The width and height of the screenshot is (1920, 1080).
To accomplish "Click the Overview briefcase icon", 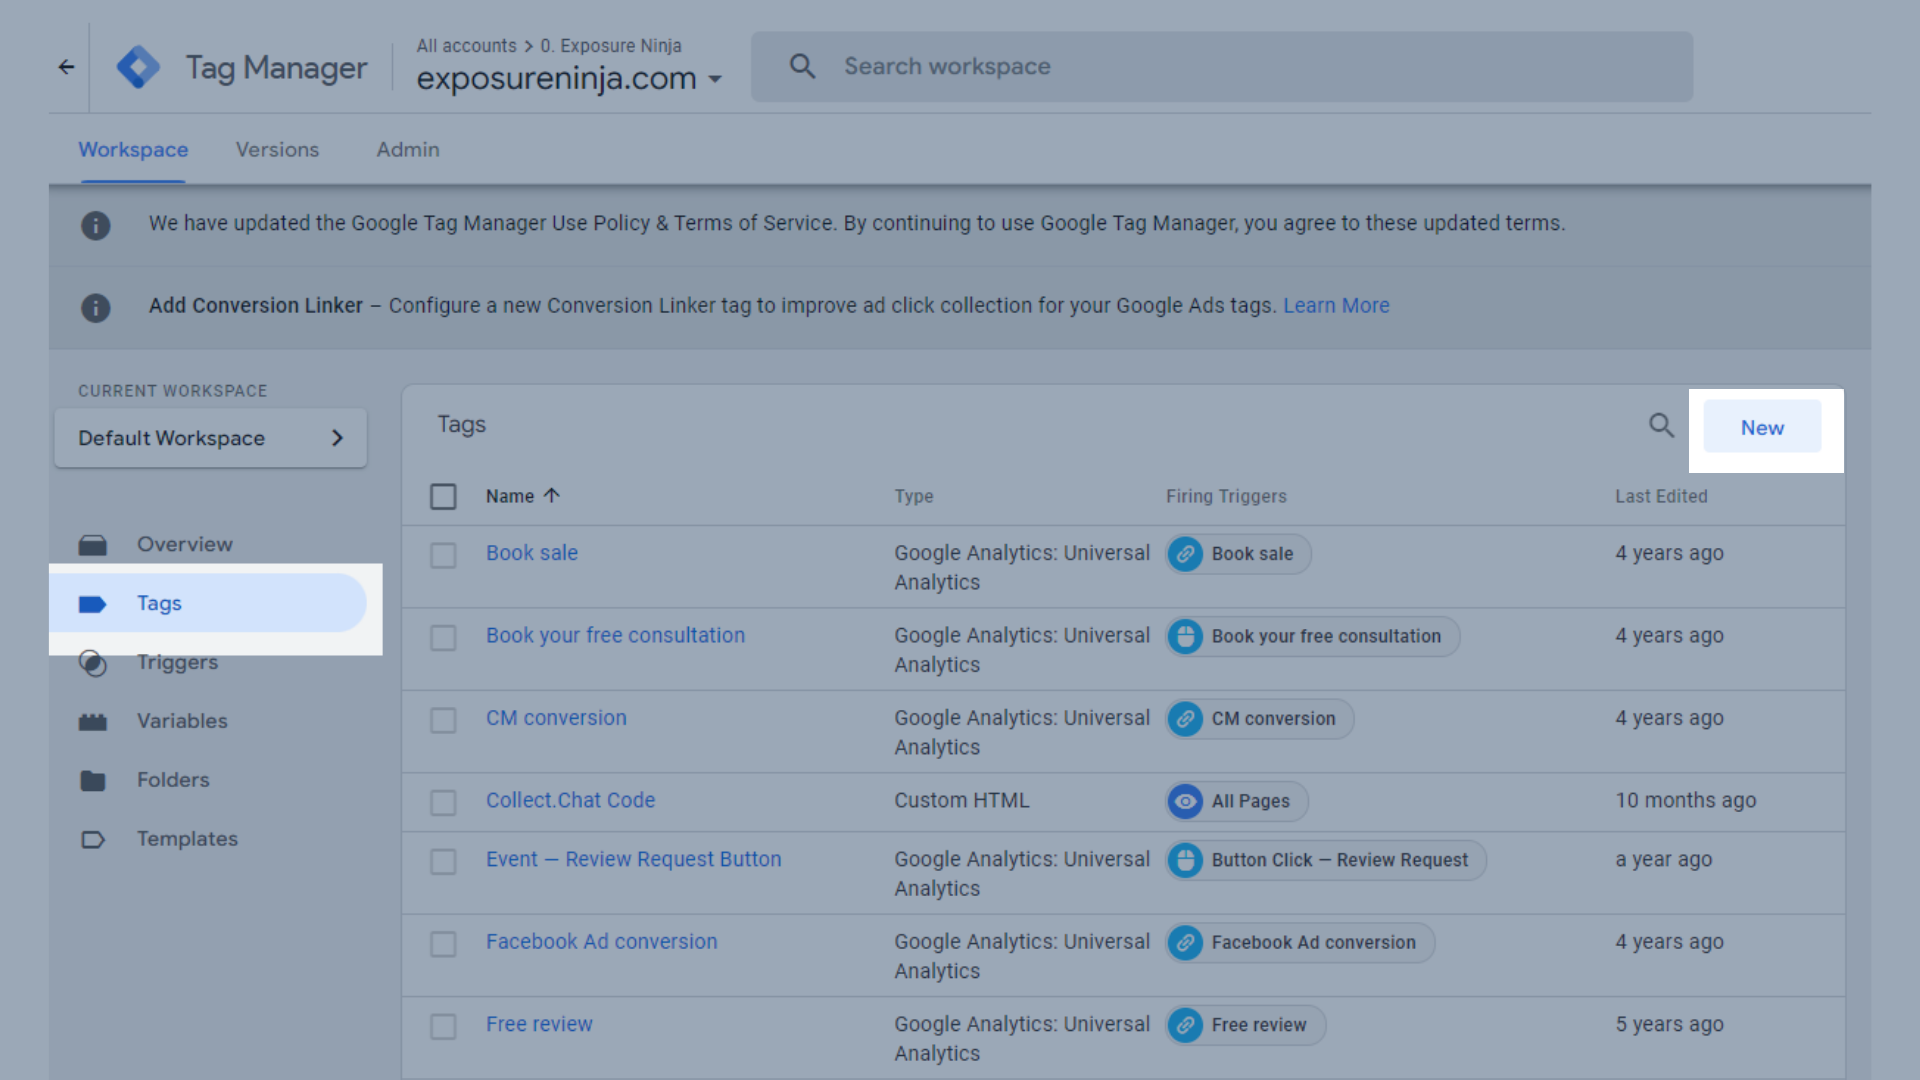I will 93,545.
